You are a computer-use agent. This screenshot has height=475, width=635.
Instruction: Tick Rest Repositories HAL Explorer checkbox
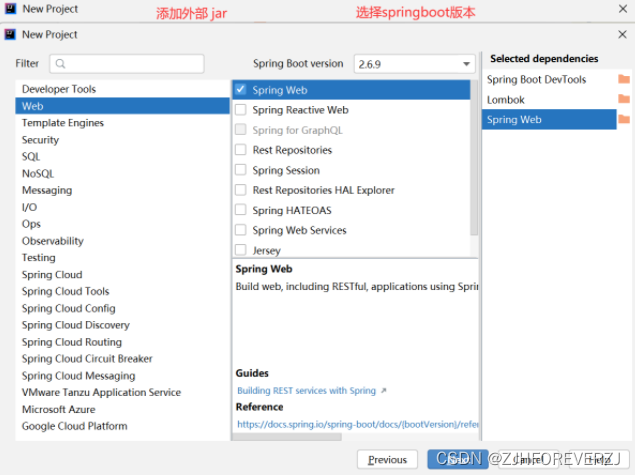click(241, 190)
